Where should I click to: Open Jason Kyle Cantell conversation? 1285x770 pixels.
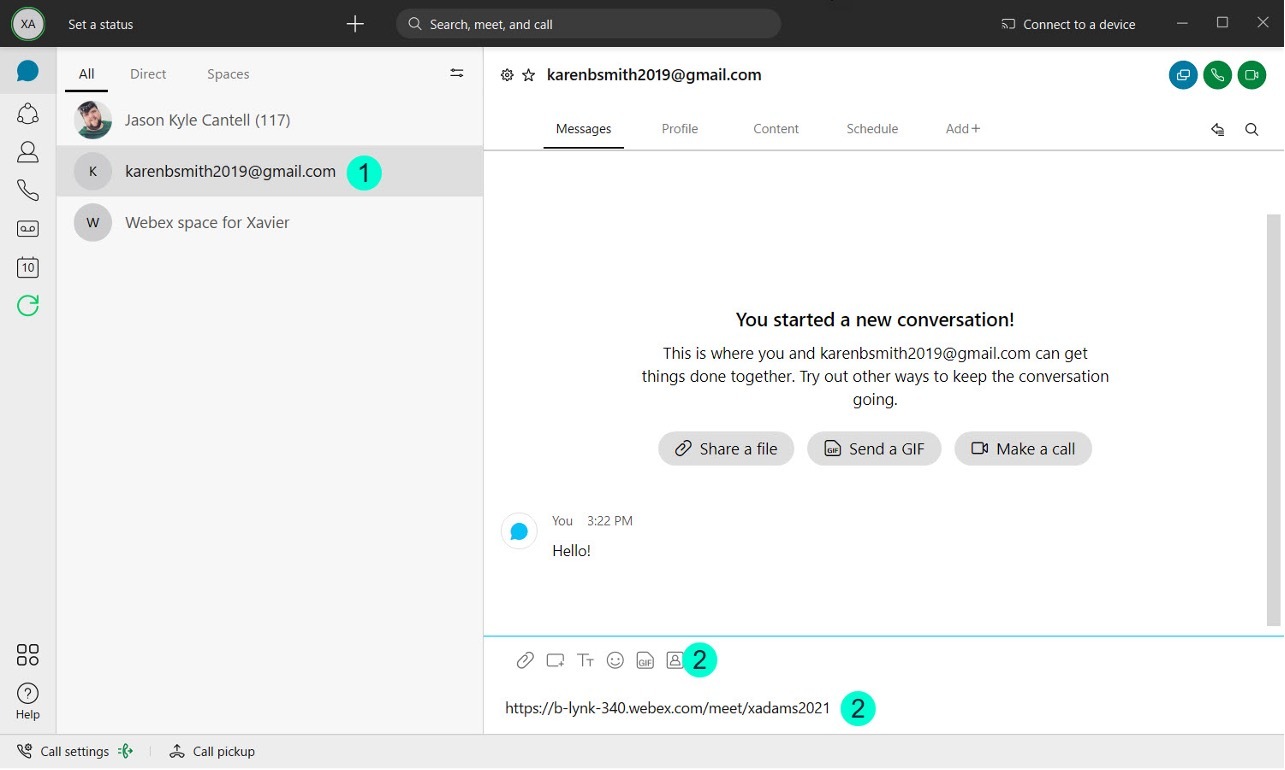coord(270,120)
